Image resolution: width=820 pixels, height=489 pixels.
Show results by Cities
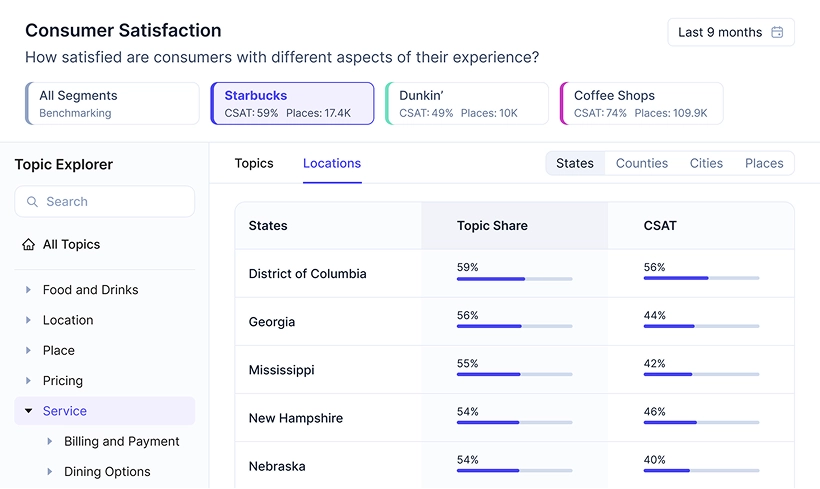click(706, 163)
